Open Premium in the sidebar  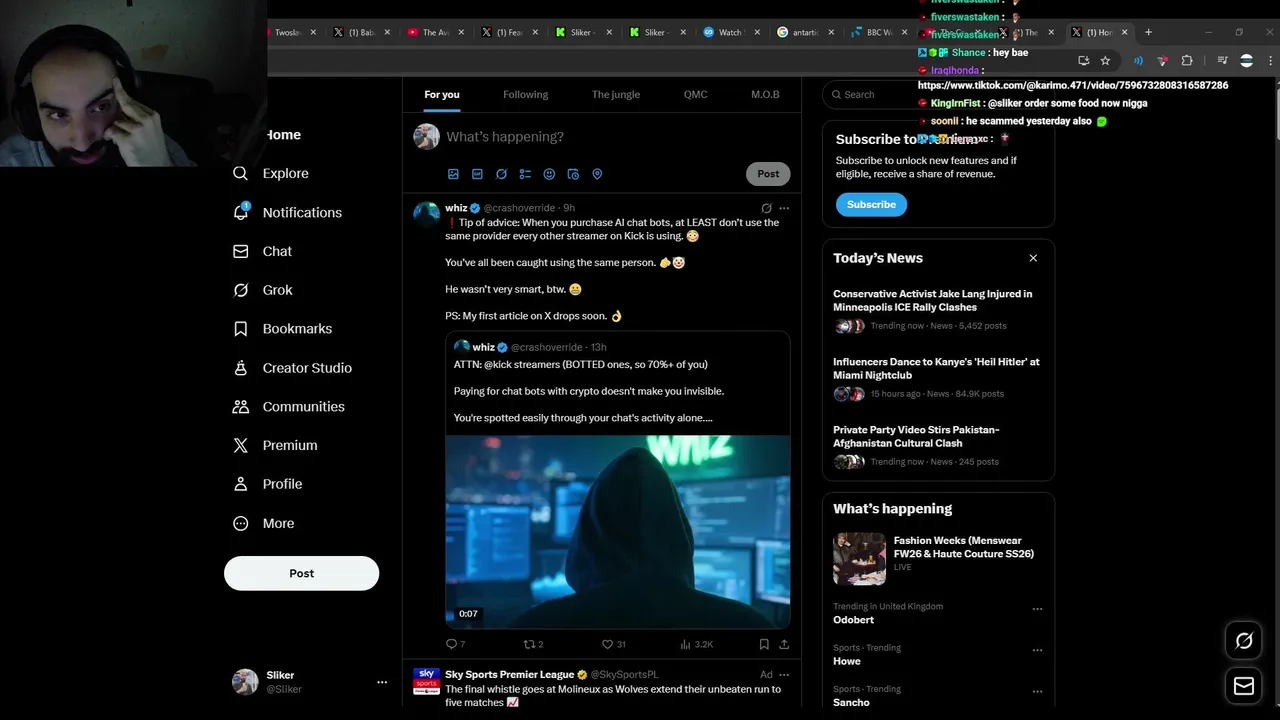(275, 445)
